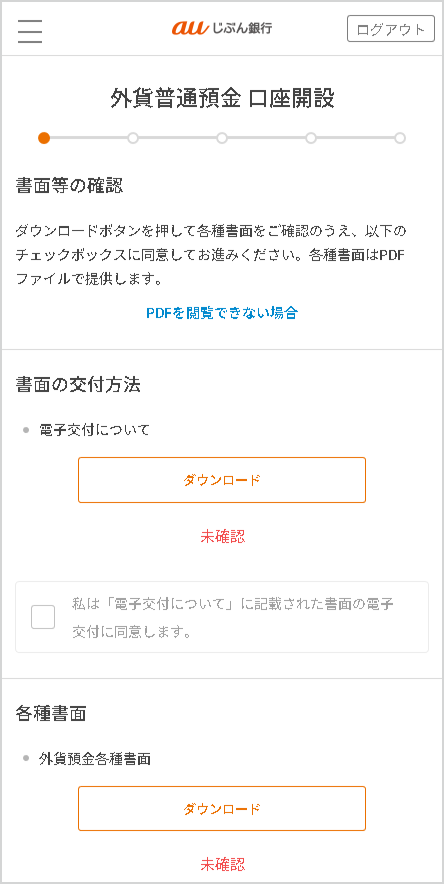Select the second progress step circle
Viewport: 444px width, 884px height.
tap(133, 138)
